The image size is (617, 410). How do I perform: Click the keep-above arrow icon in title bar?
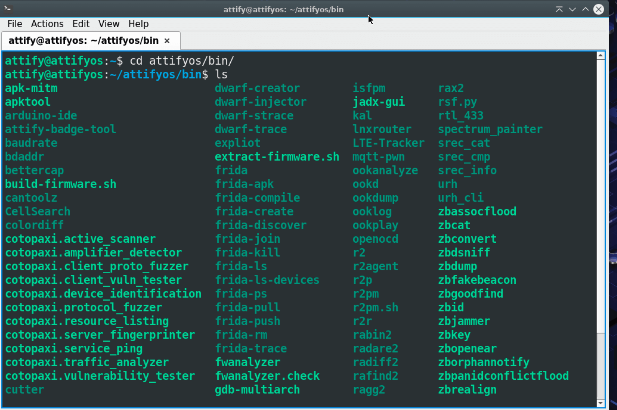pyautogui.click(x=559, y=9)
